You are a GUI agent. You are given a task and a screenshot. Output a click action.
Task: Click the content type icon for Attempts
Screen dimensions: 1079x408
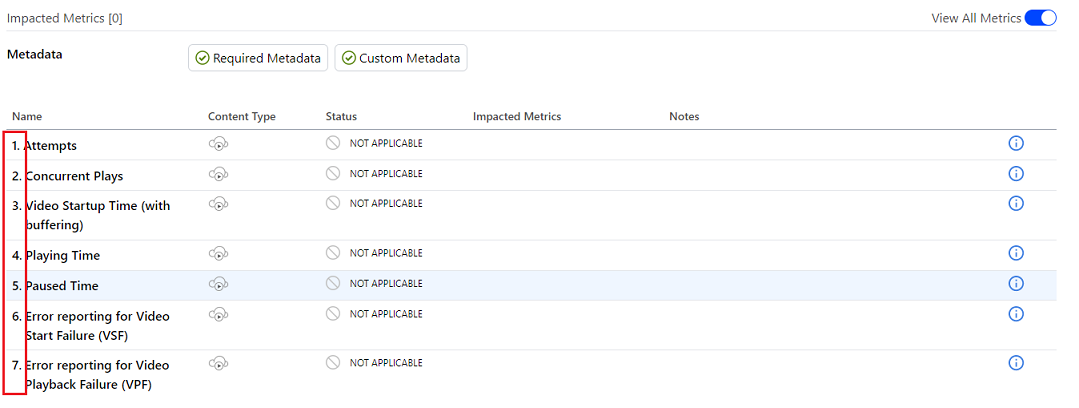click(218, 144)
